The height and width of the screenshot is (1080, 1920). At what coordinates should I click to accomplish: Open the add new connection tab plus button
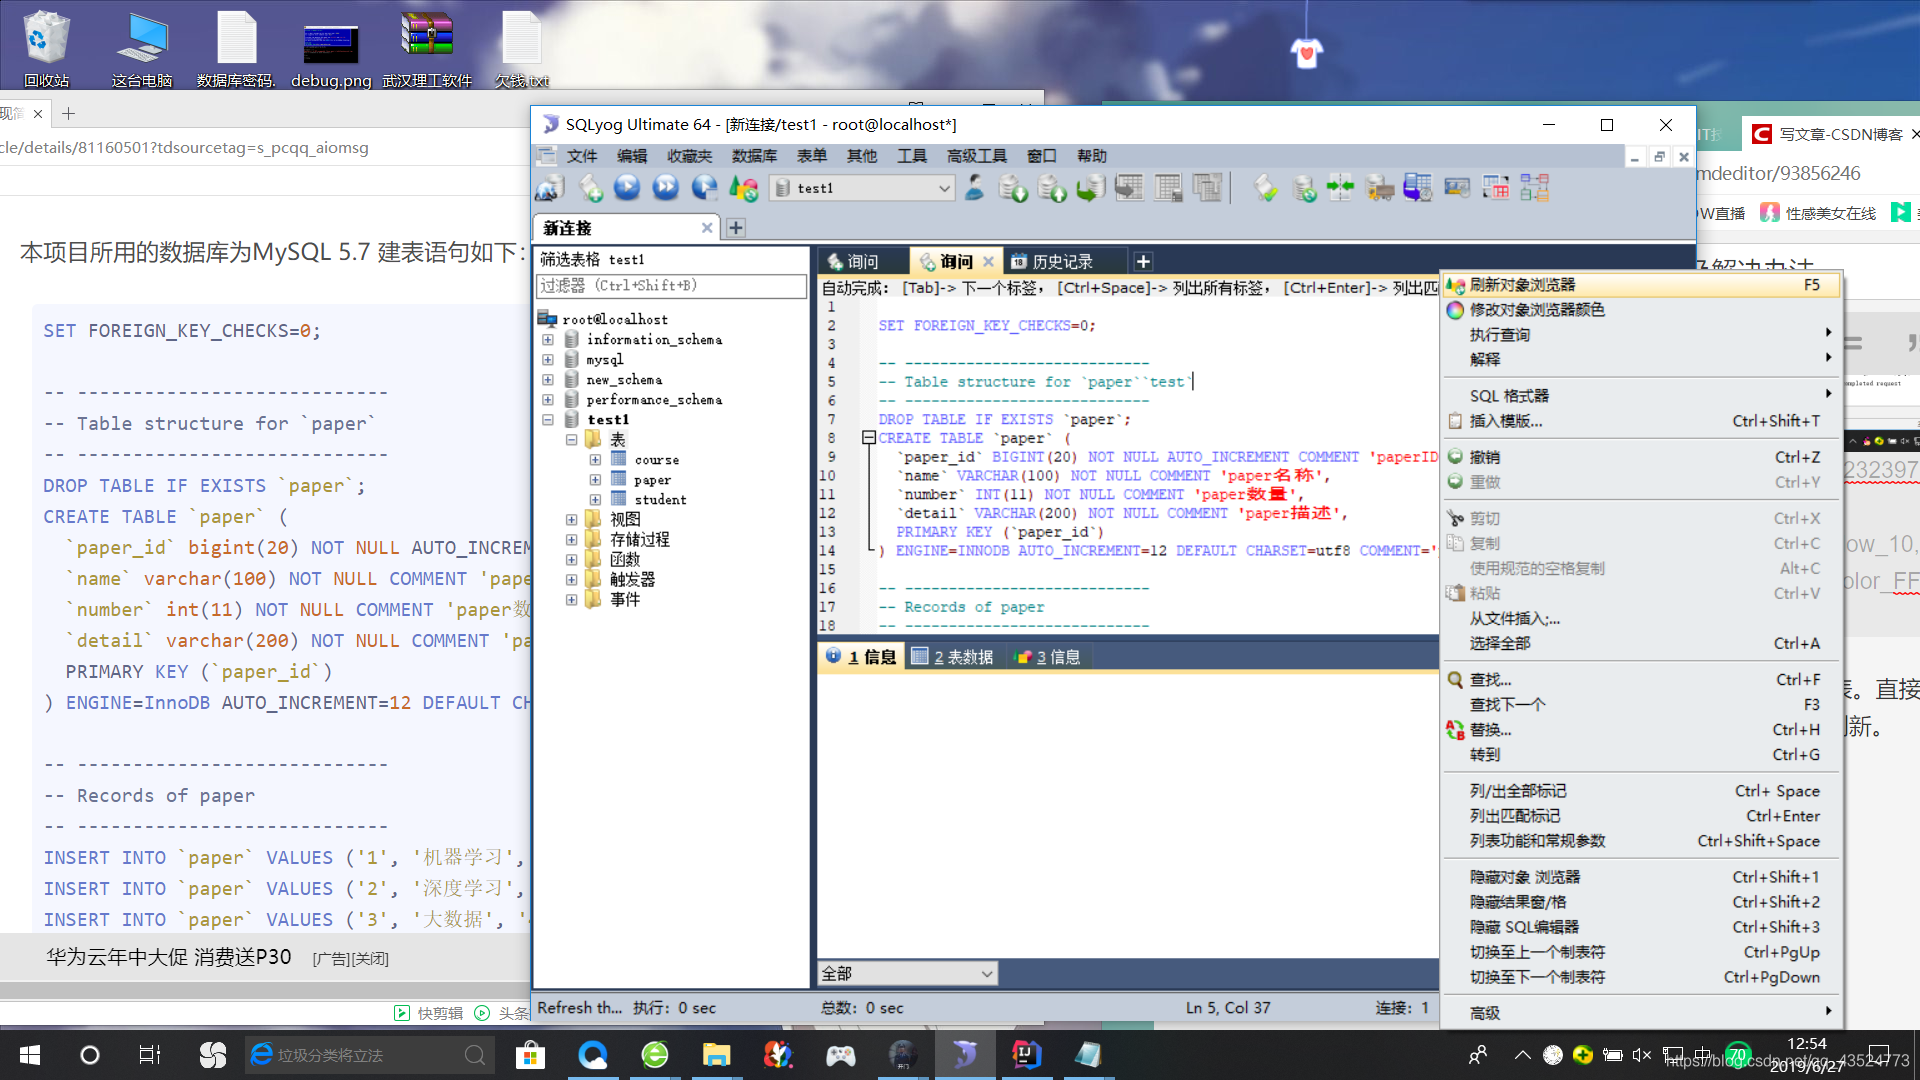736,228
